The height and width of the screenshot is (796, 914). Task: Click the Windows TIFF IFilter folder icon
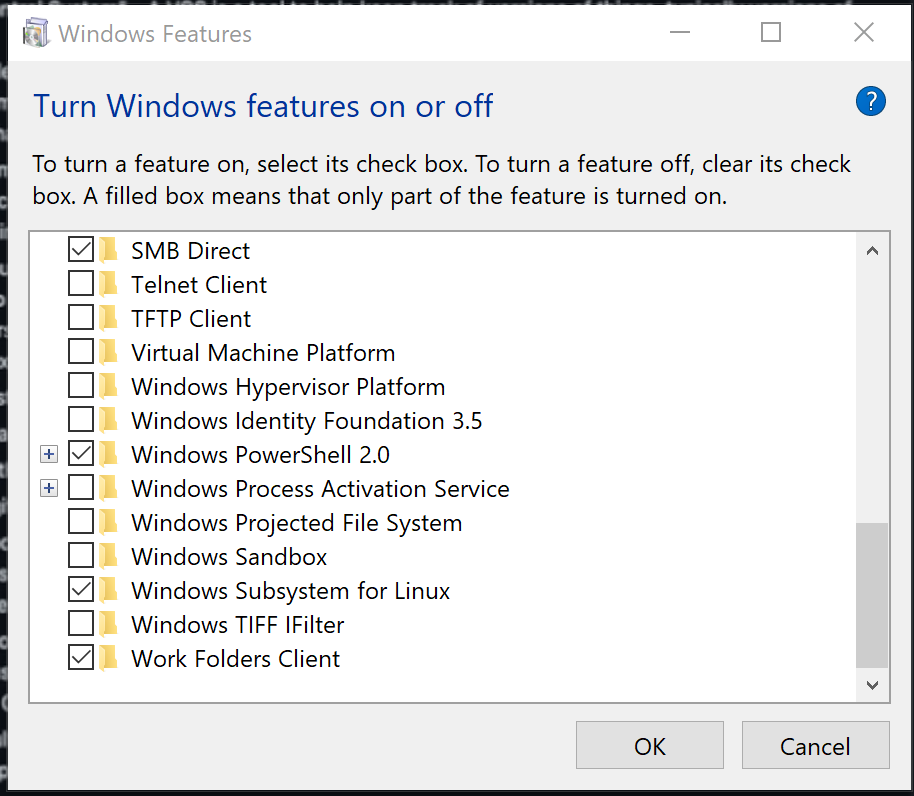point(108,624)
